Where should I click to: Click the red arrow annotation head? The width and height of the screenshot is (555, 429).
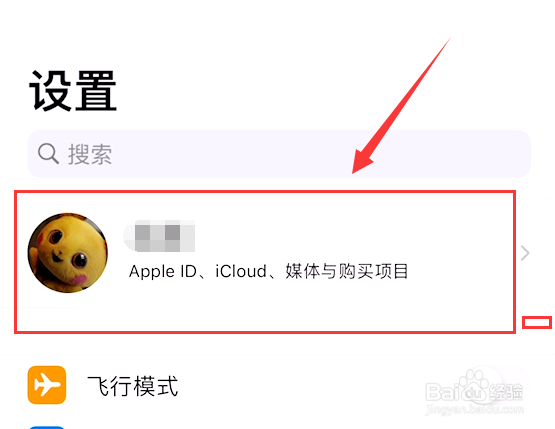[363, 161]
